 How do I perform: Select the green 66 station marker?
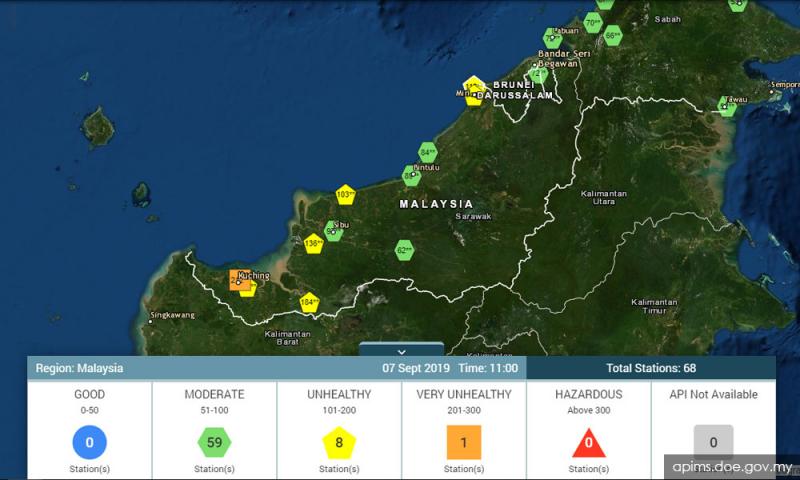pos(613,36)
